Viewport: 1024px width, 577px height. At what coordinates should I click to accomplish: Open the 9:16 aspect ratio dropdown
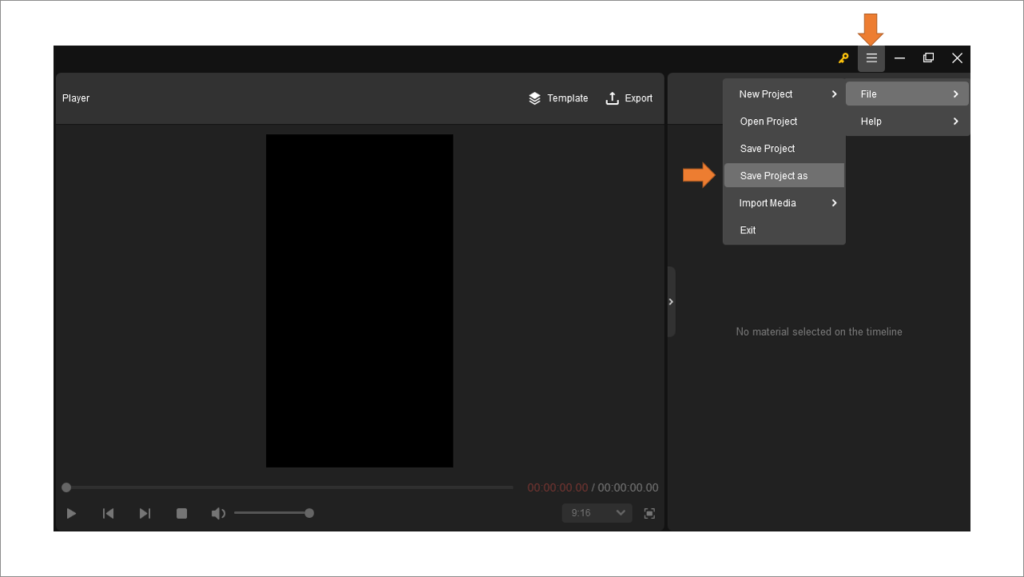tap(596, 512)
